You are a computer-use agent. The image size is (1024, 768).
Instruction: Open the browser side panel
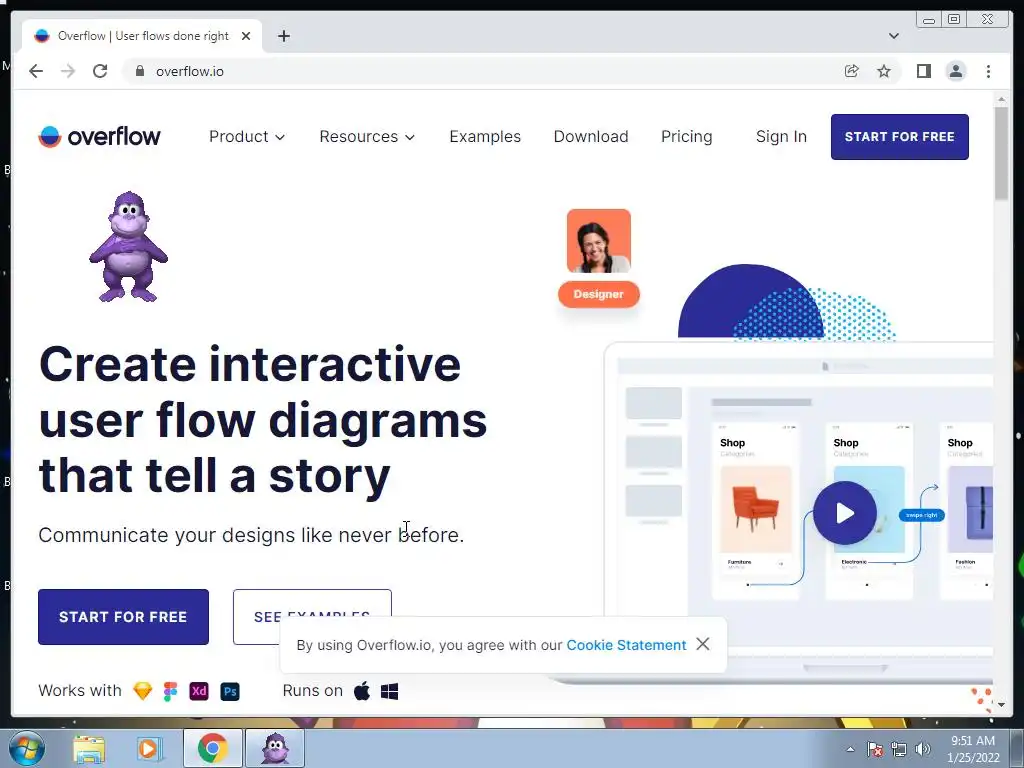[923, 71]
